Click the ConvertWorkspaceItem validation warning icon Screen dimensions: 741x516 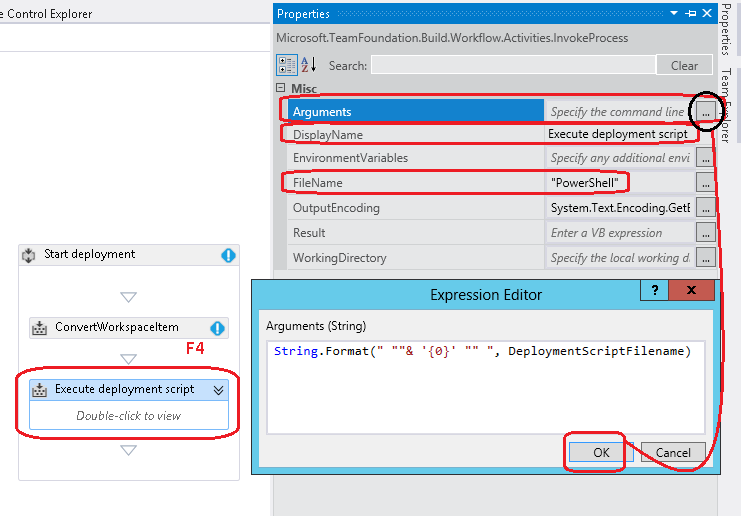point(217,328)
